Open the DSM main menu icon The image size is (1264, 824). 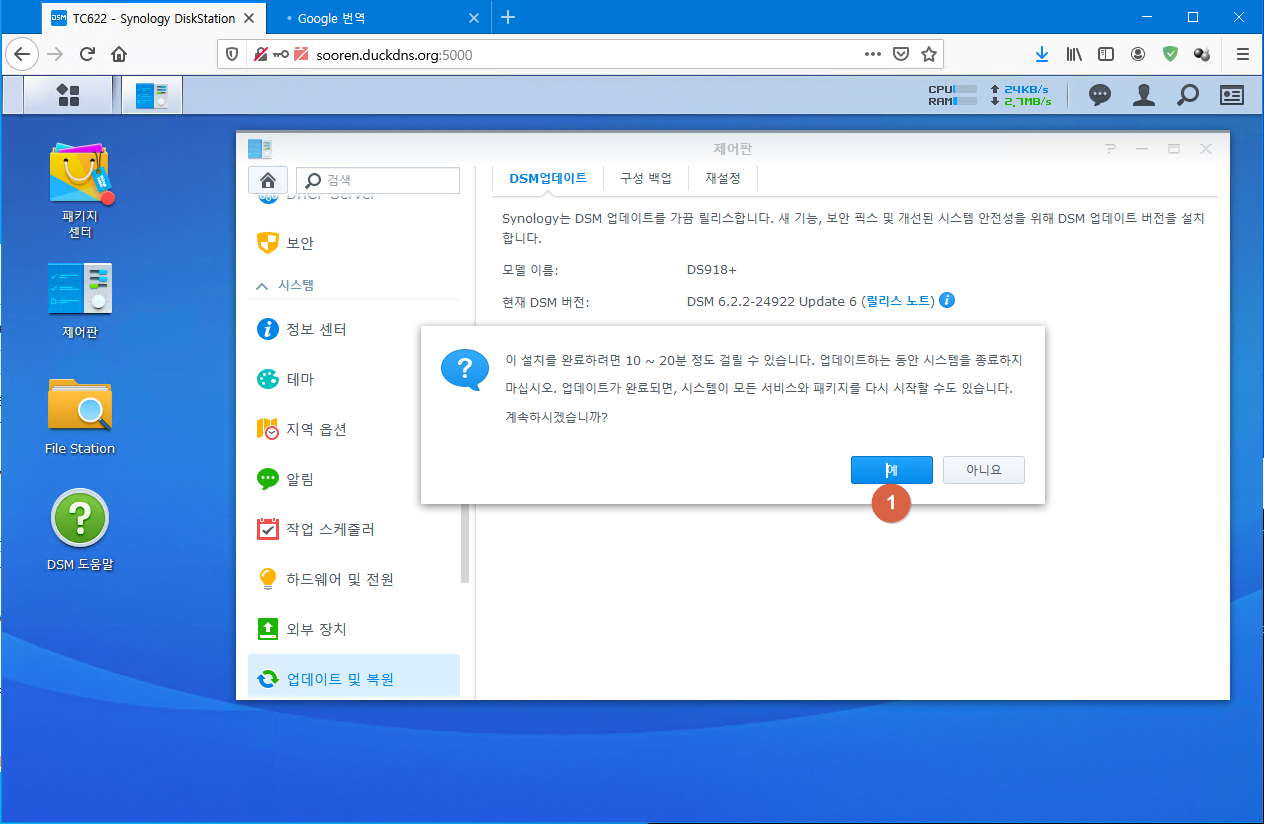tap(68, 95)
